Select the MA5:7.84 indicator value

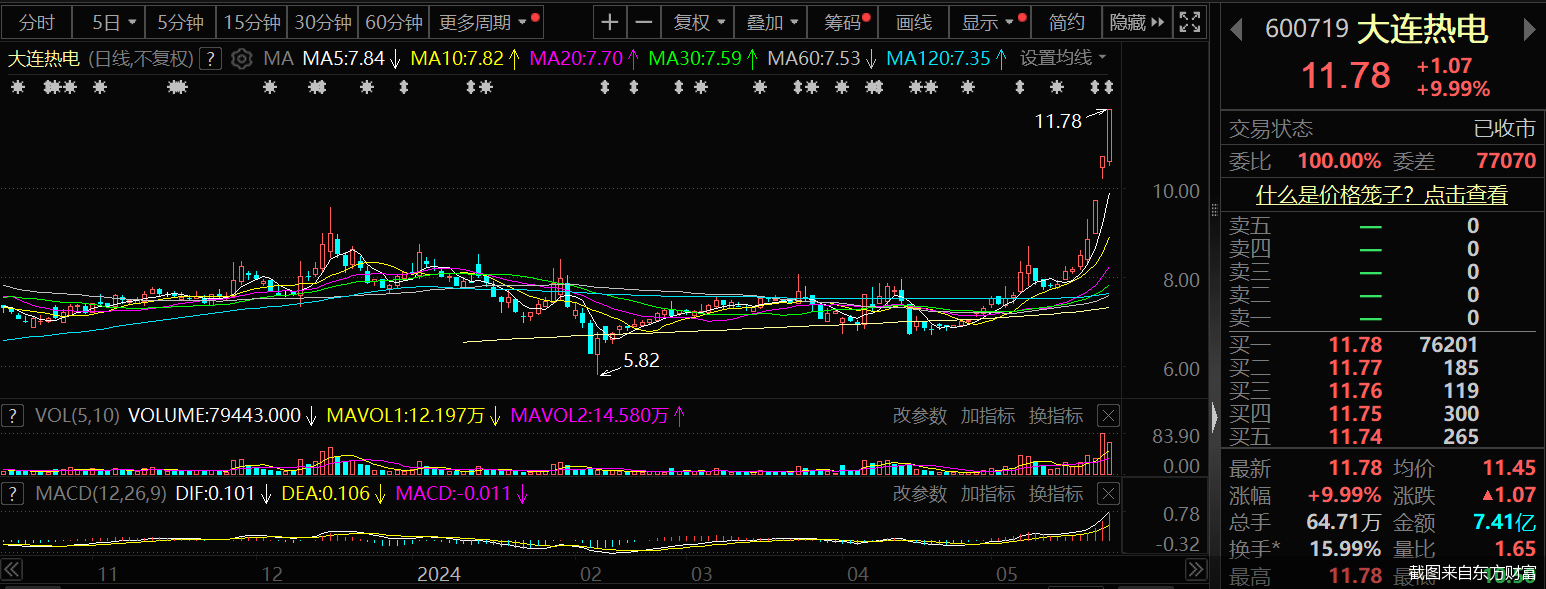click(351, 59)
